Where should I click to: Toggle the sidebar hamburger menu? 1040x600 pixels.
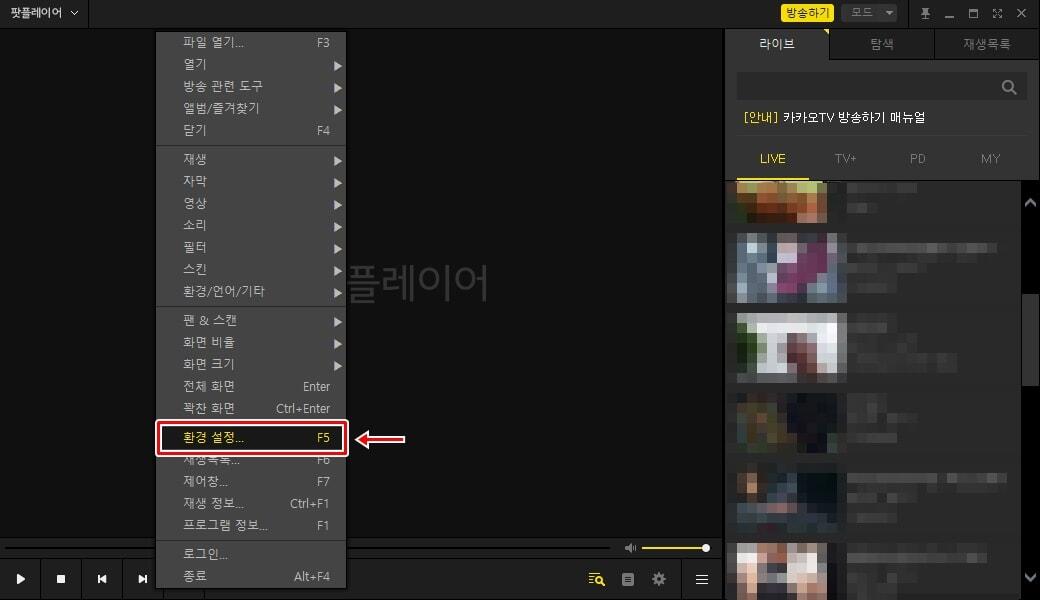coord(702,579)
